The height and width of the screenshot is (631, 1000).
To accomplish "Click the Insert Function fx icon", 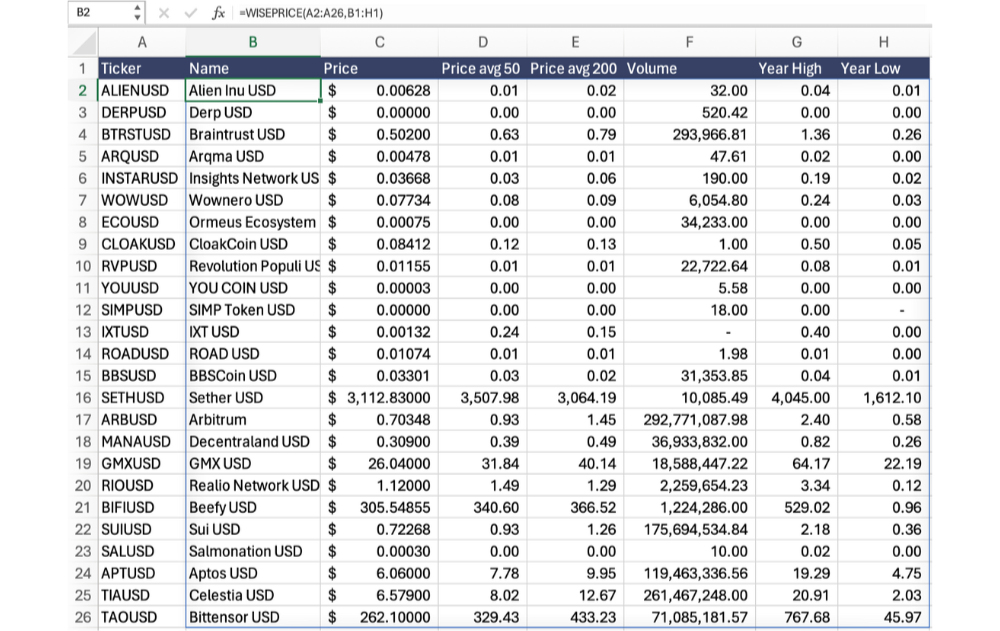I will pyautogui.click(x=218, y=13).
